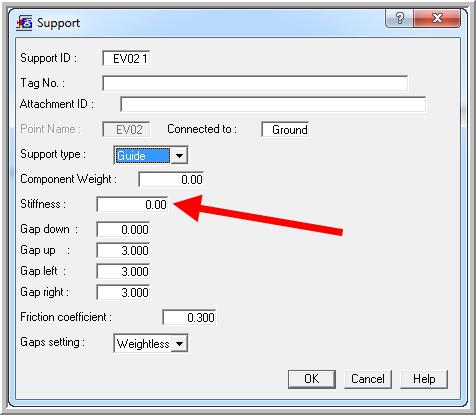Focus the Component Weight field

171,180
